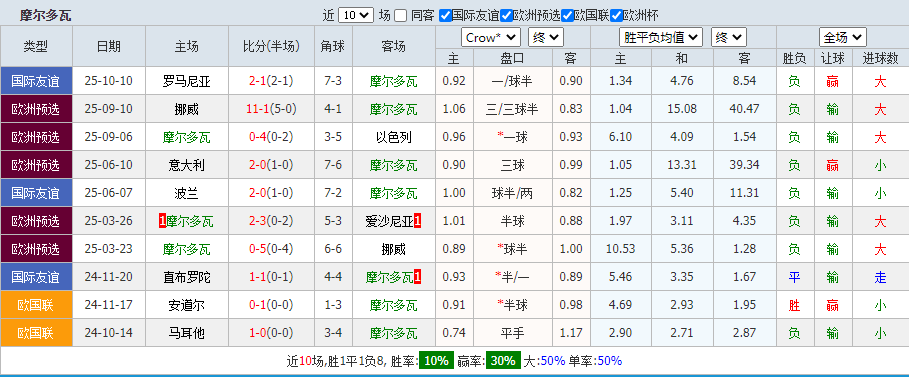The height and width of the screenshot is (377, 909).
Task: Click the 胜 result in the 安道尔 row
Action: [794, 305]
